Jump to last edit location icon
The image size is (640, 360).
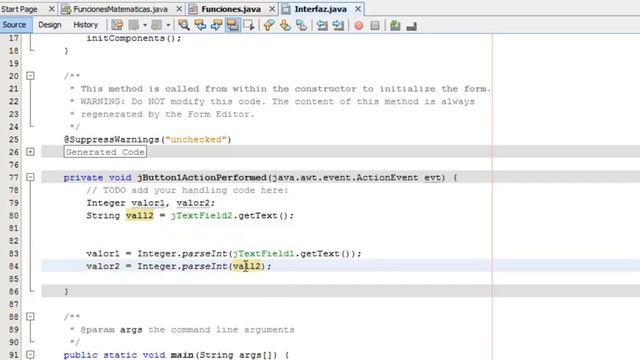pyautogui.click(x=117, y=25)
